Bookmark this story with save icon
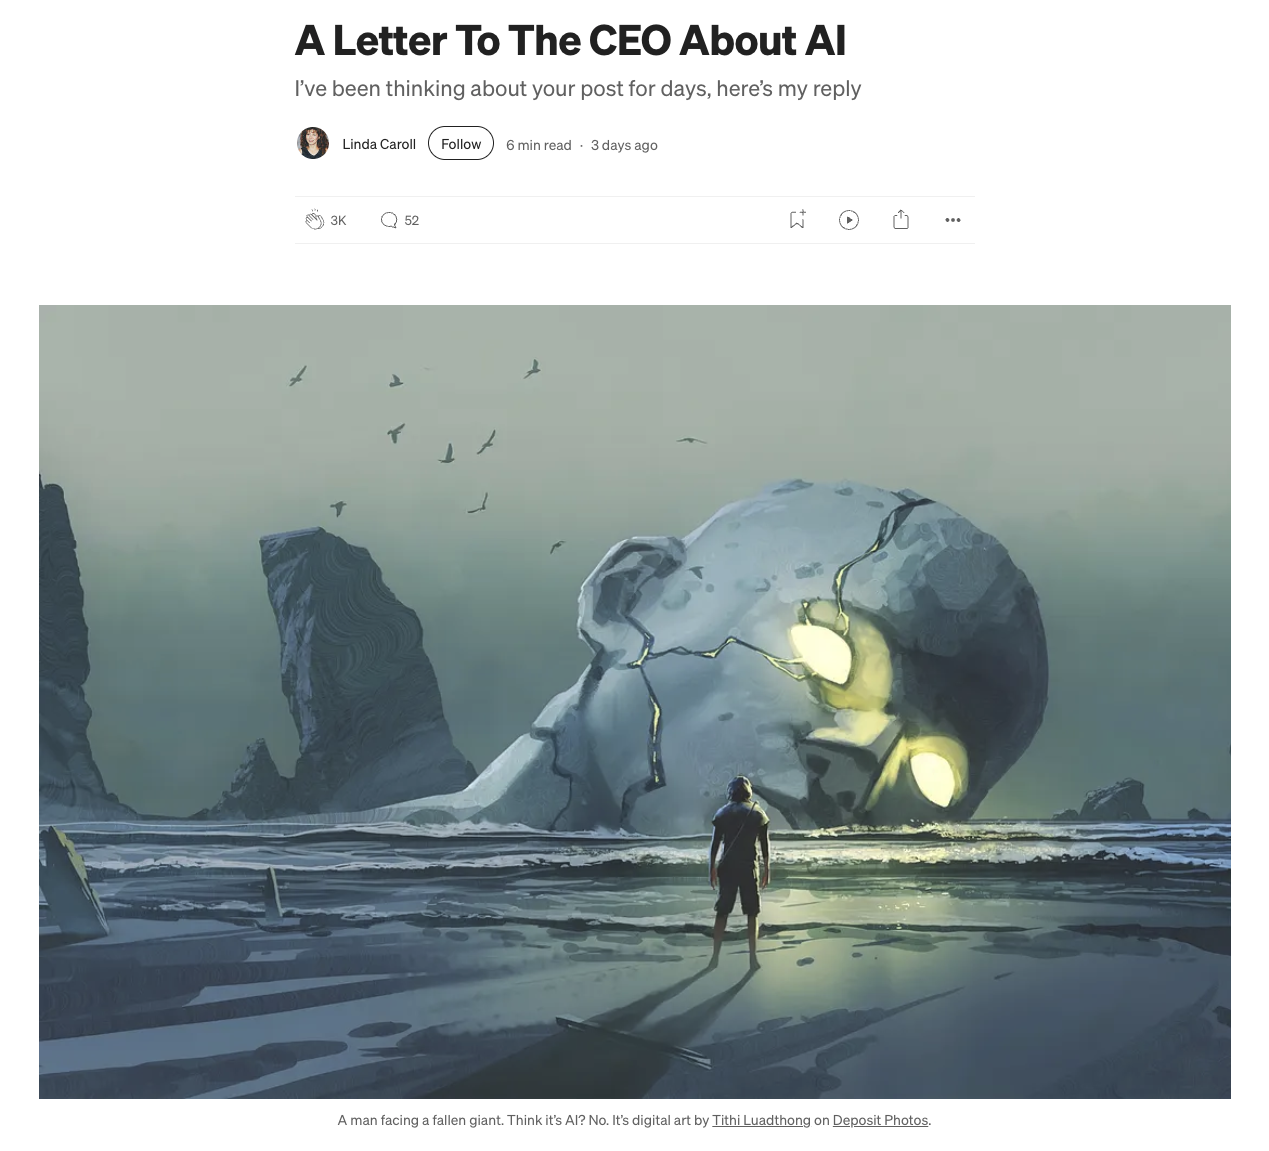This screenshot has height=1151, width=1269. coord(797,220)
